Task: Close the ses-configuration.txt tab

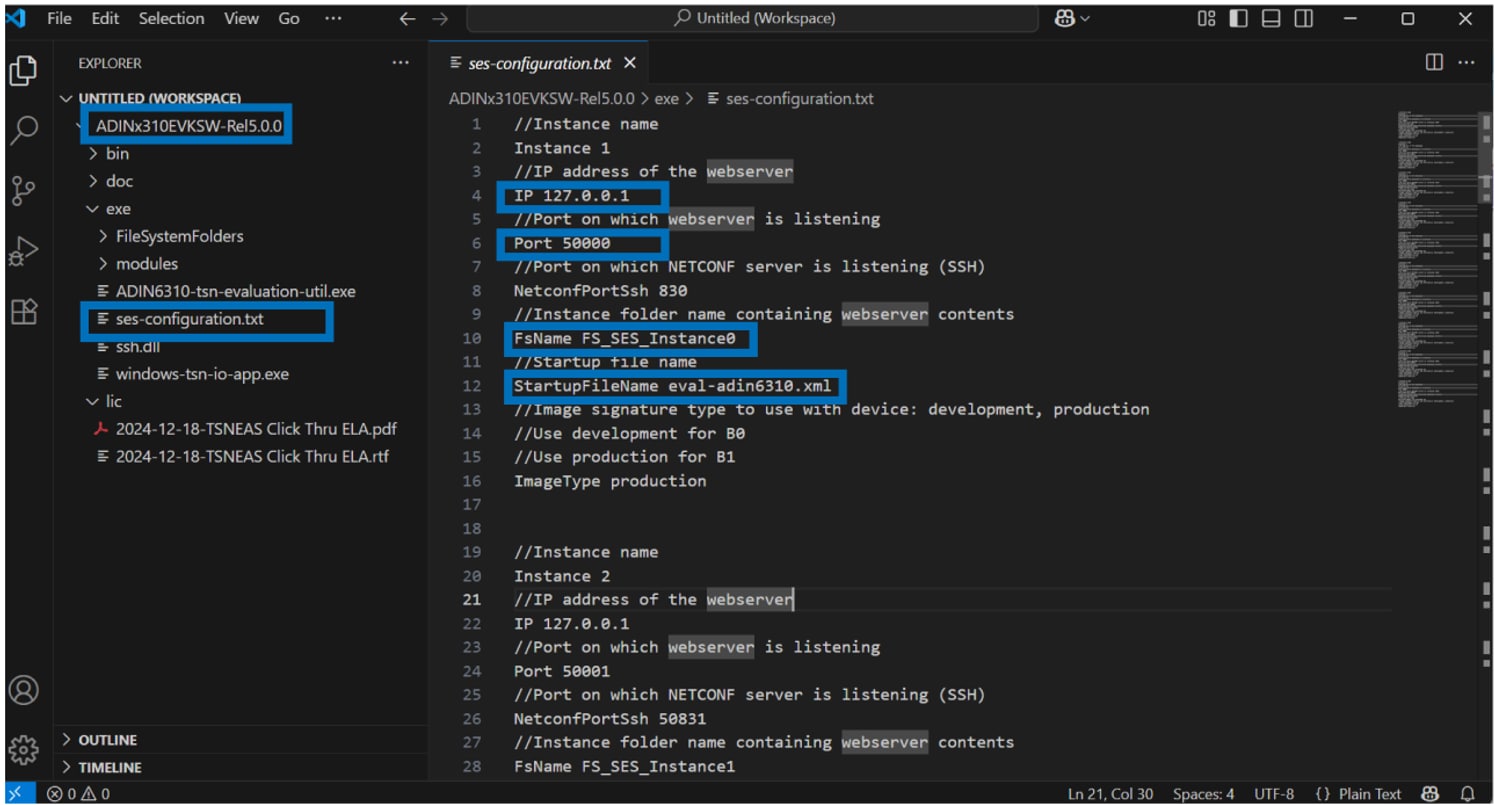Action: [x=629, y=63]
